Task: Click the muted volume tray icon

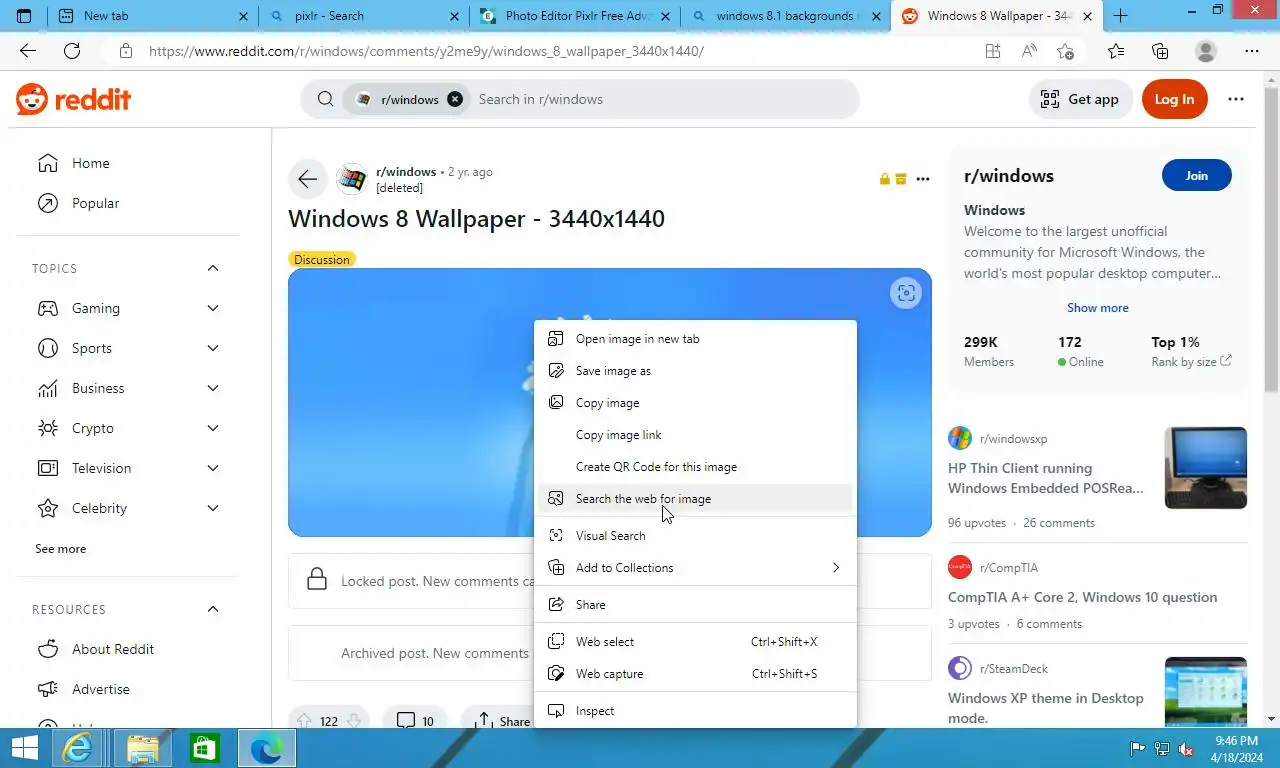Action: tap(1186, 749)
